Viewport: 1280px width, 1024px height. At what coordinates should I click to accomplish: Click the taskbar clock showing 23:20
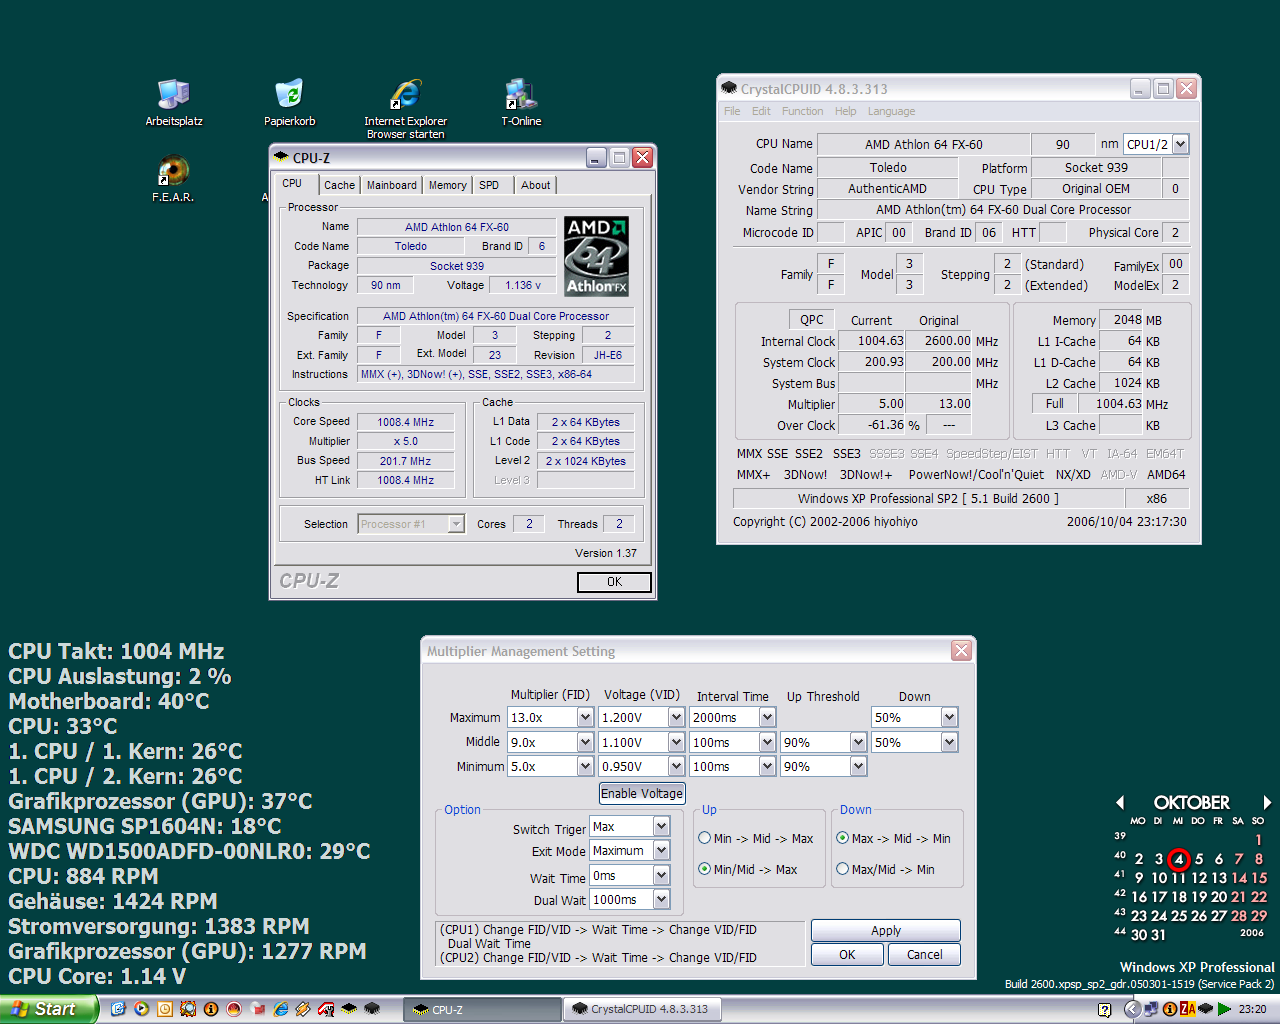pyautogui.click(x=1252, y=1009)
